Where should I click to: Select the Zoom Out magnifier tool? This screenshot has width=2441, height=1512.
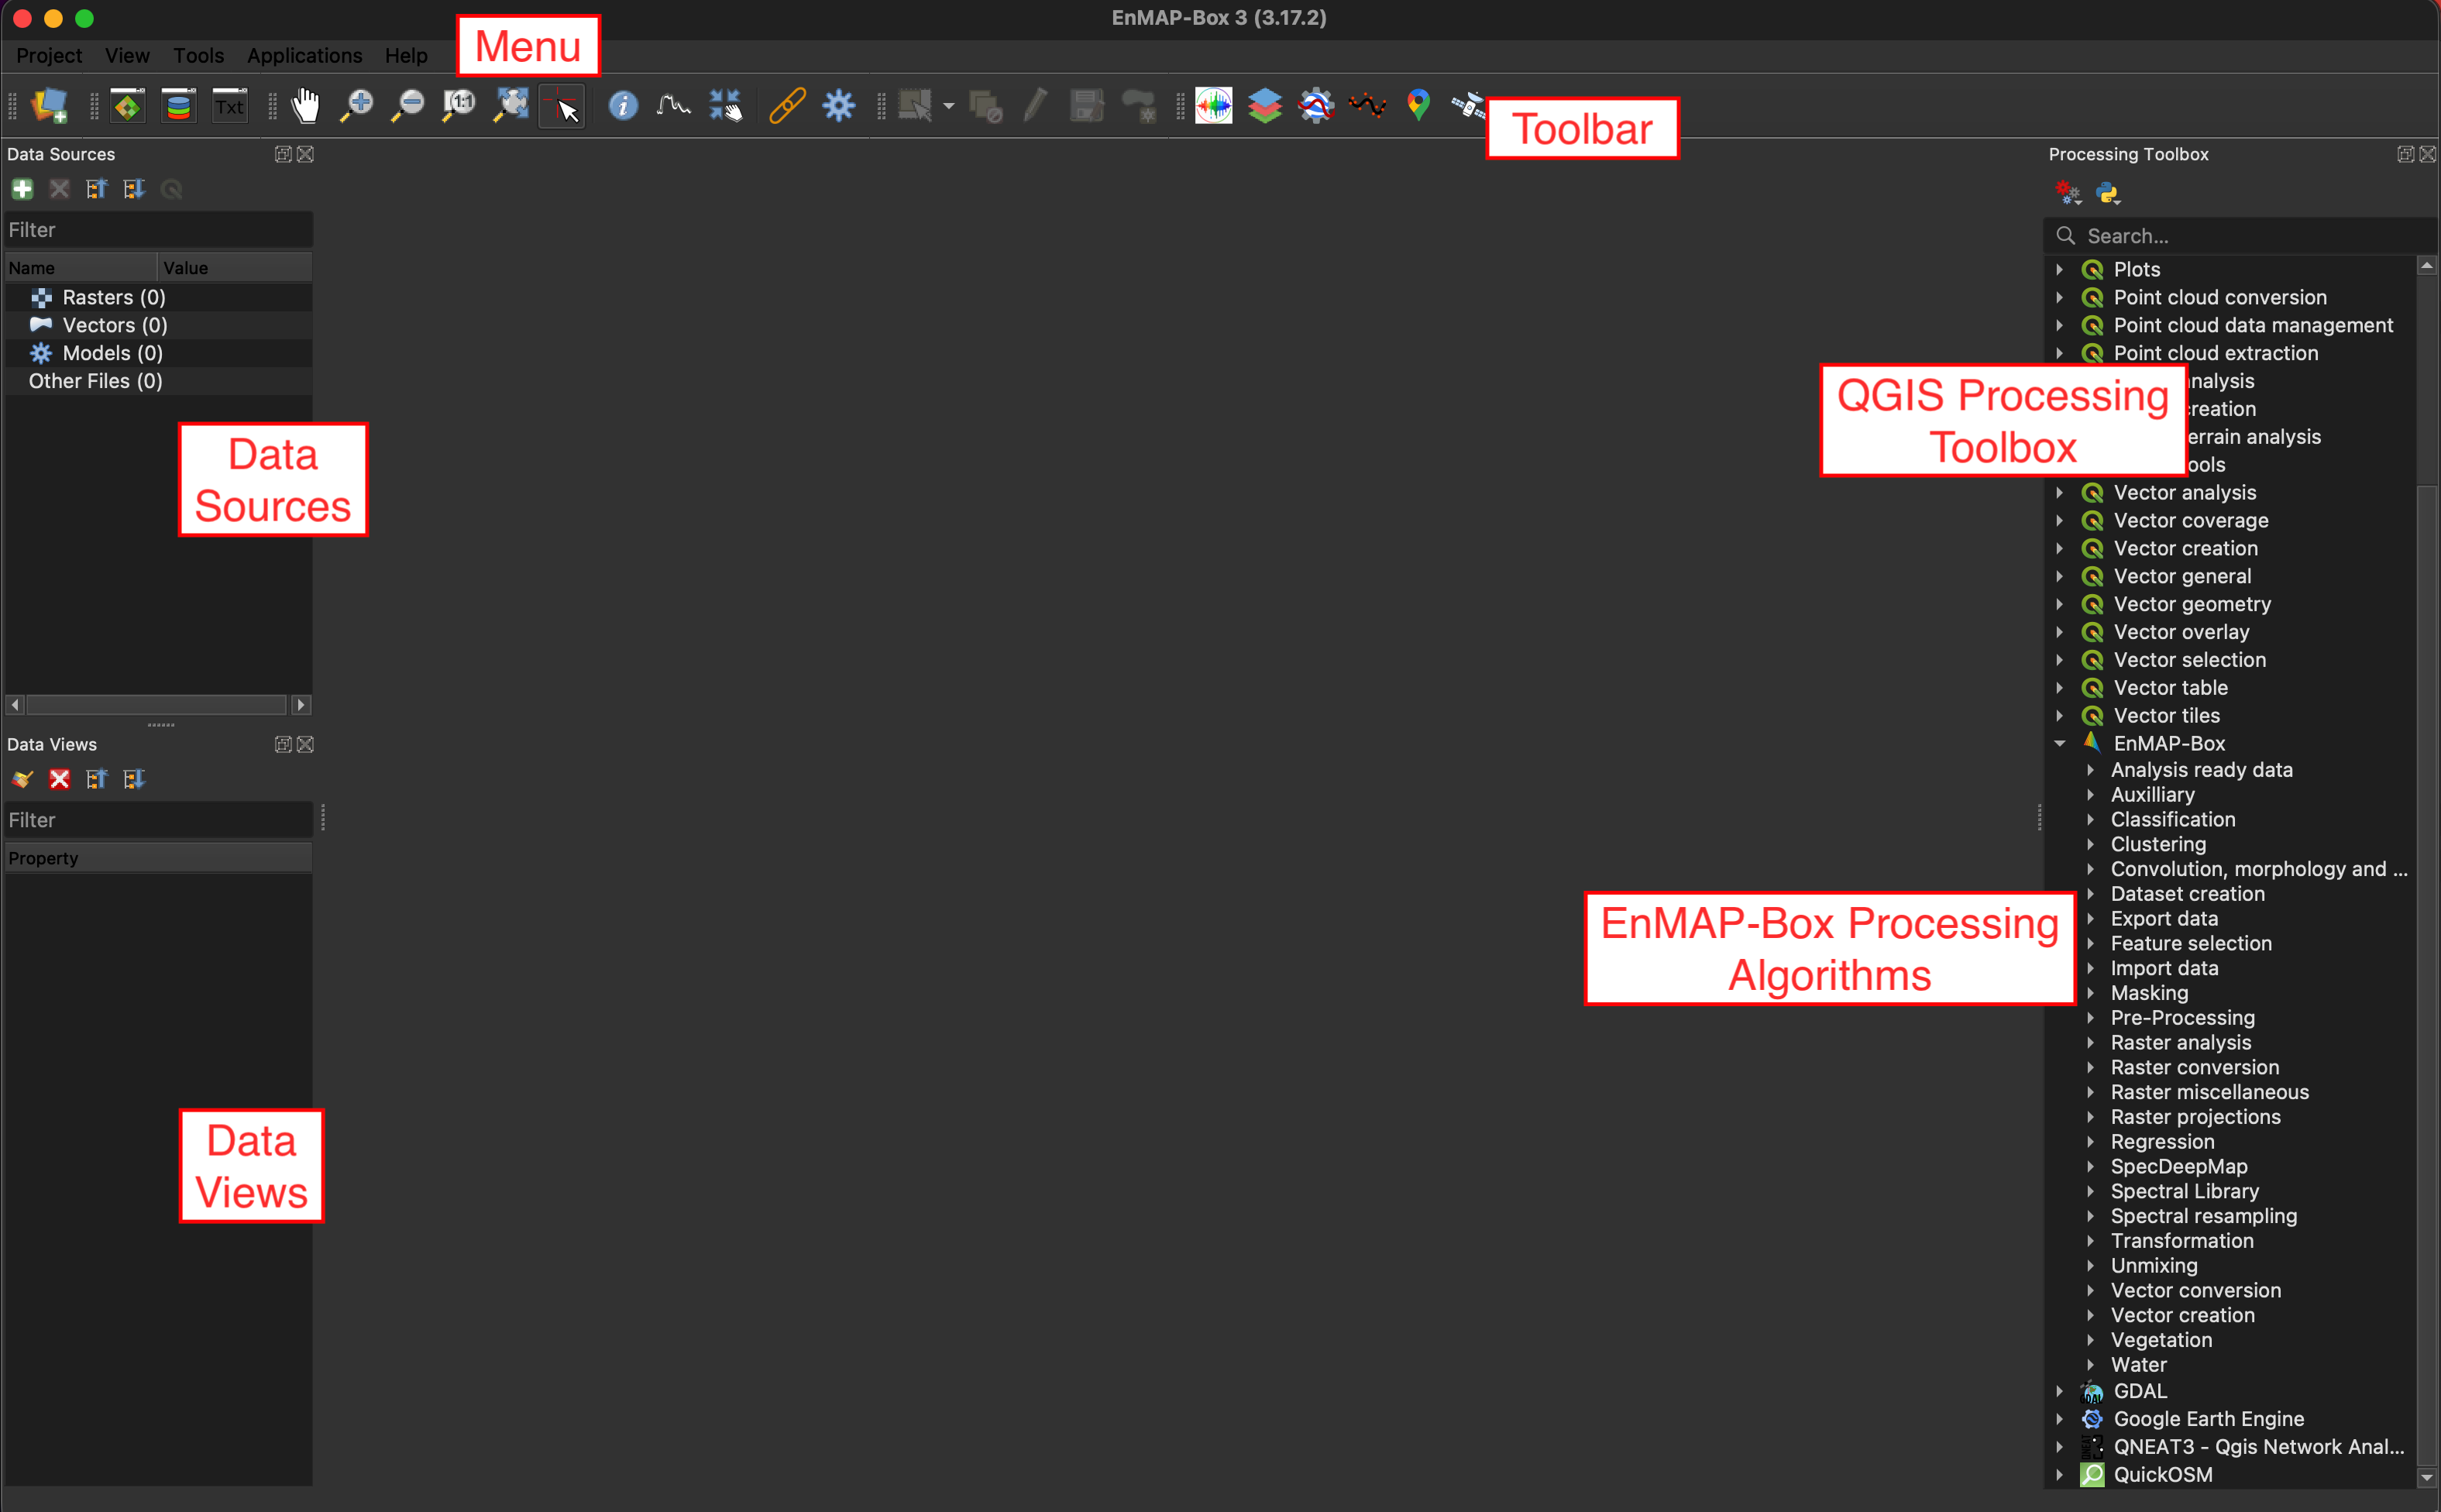coord(408,105)
